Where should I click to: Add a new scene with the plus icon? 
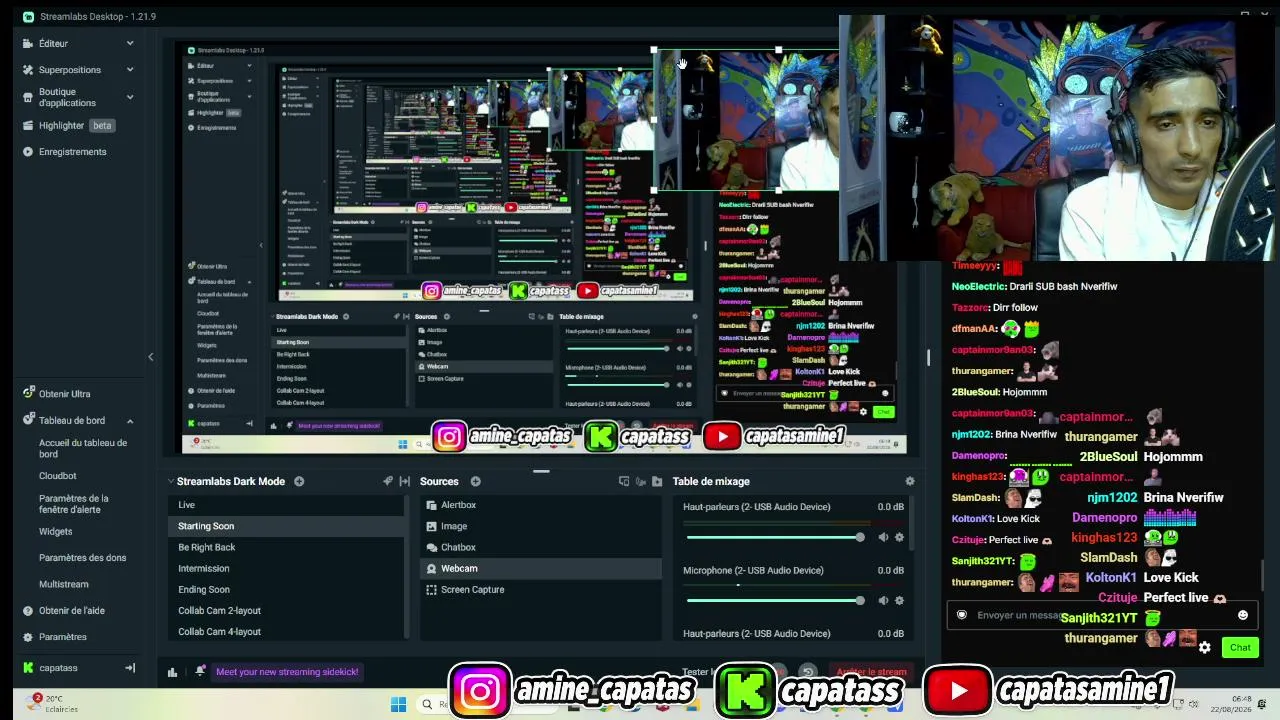[x=299, y=482]
